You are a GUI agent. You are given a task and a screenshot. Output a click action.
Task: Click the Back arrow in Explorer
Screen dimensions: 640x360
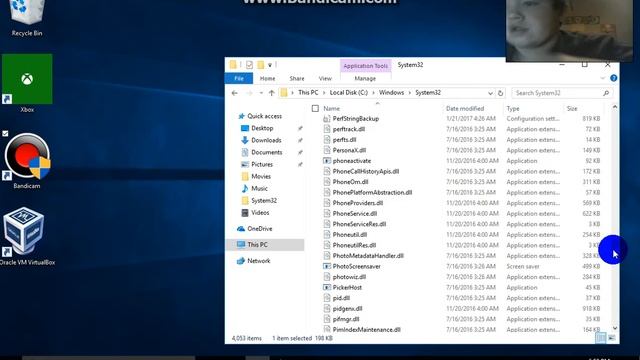[235, 93]
